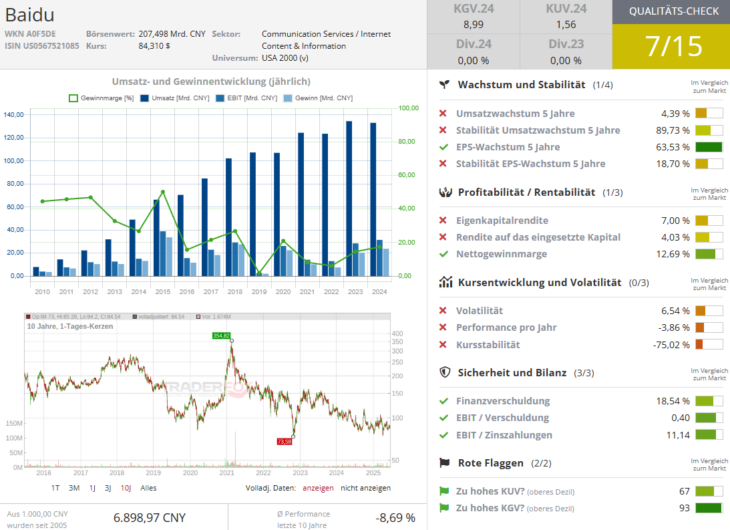The height and width of the screenshot is (530, 730).
Task: Click red X beside Stabilität Umsatzwachstum 5 Jahre
Action: pos(443,130)
